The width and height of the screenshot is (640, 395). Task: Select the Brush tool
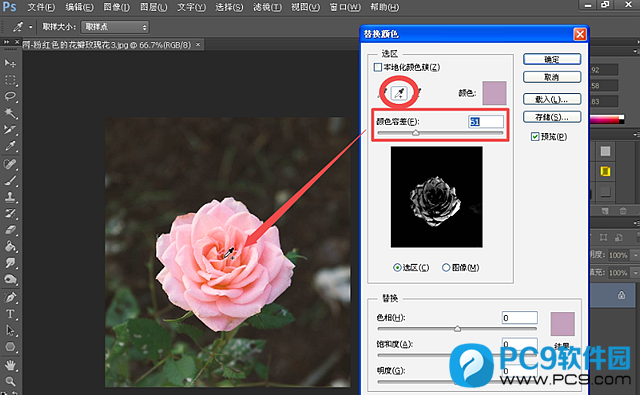click(10, 180)
